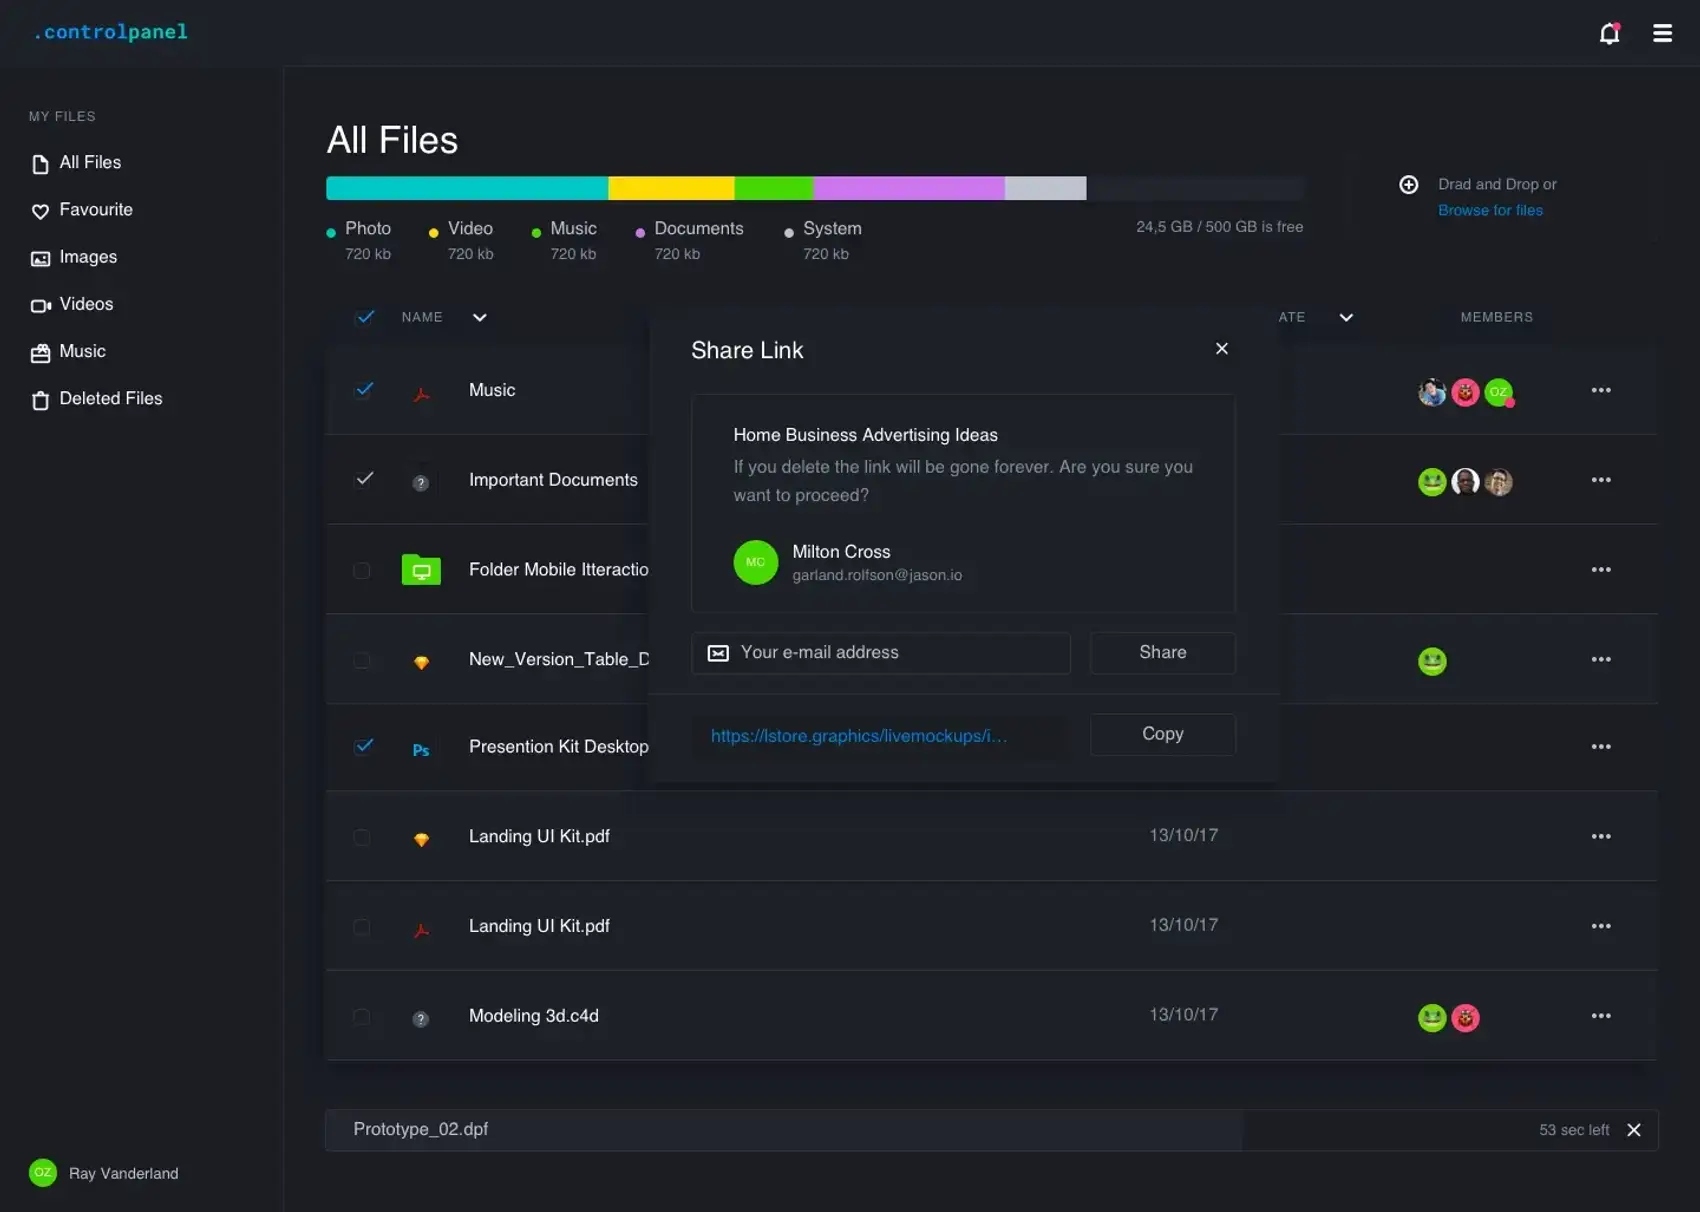This screenshot has width=1700, height=1212.
Task: Toggle the select-all checkbox in header
Action: pos(365,317)
